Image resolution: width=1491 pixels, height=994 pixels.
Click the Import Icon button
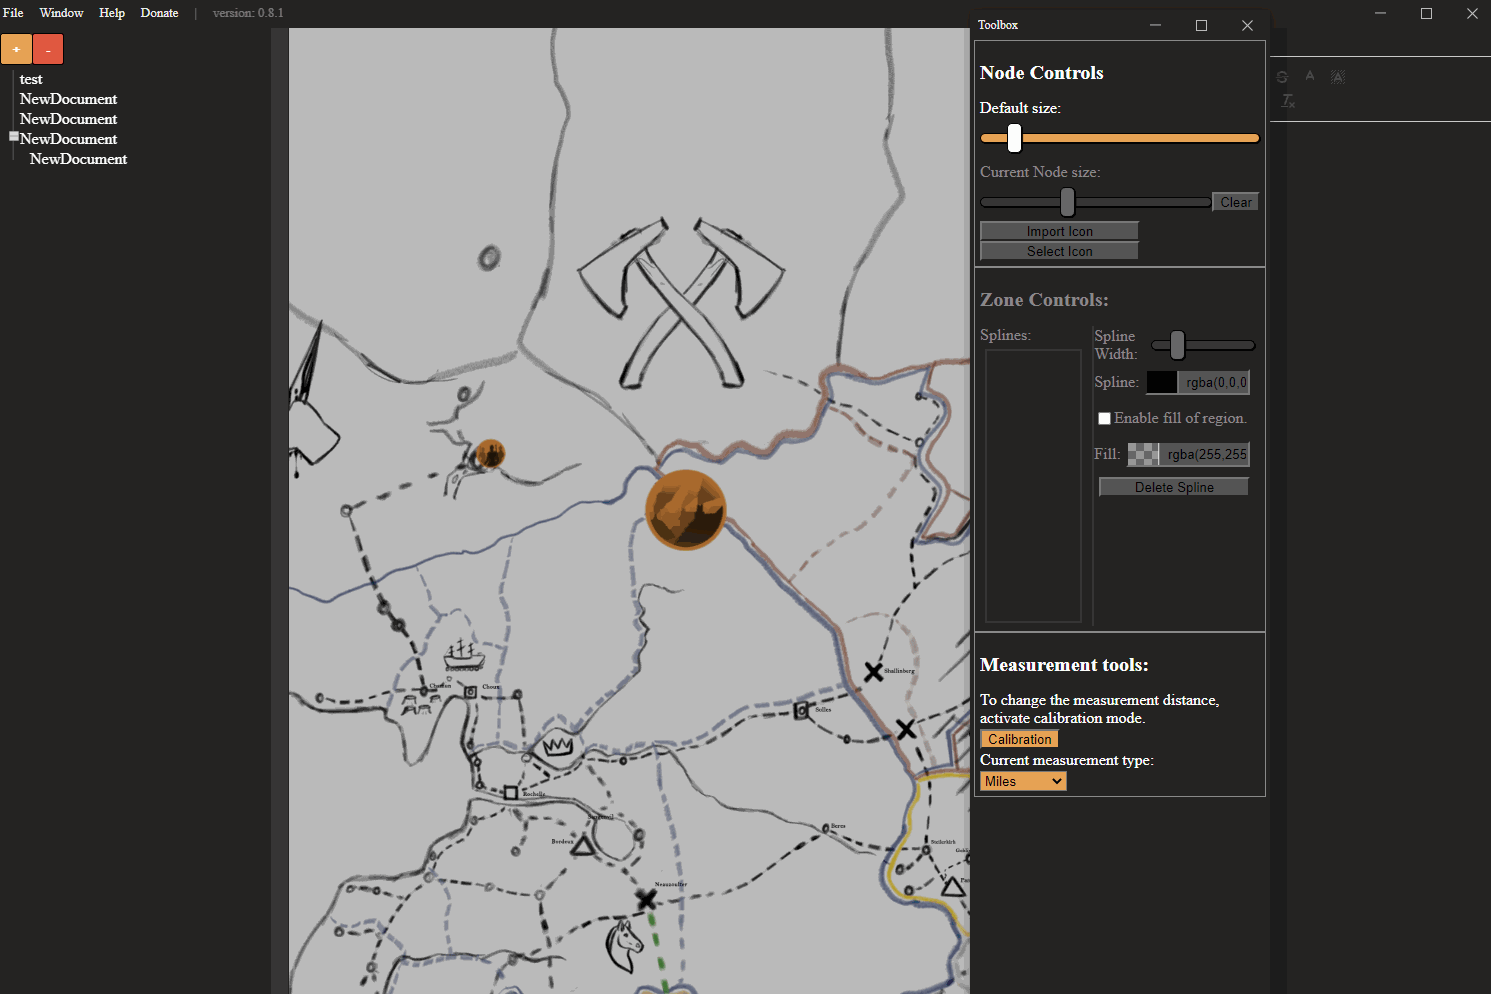(x=1059, y=231)
